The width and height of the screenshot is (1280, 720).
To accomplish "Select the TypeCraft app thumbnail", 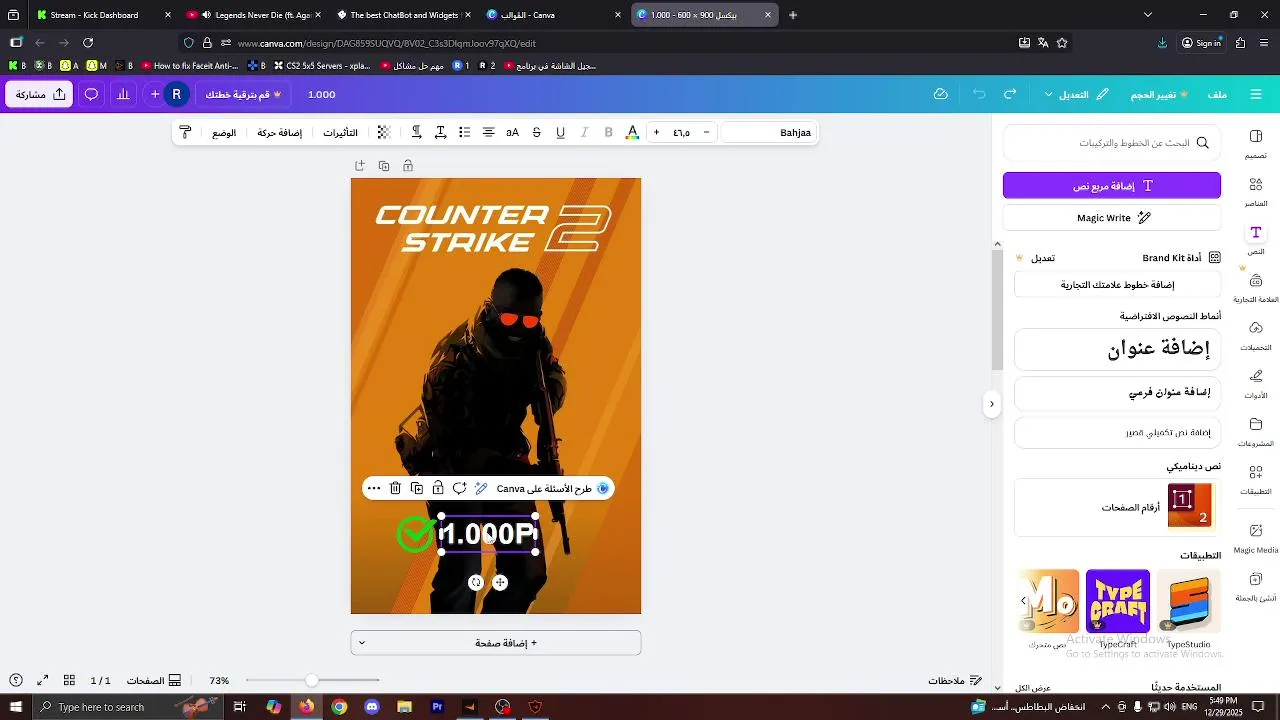I will pos(1118,602).
